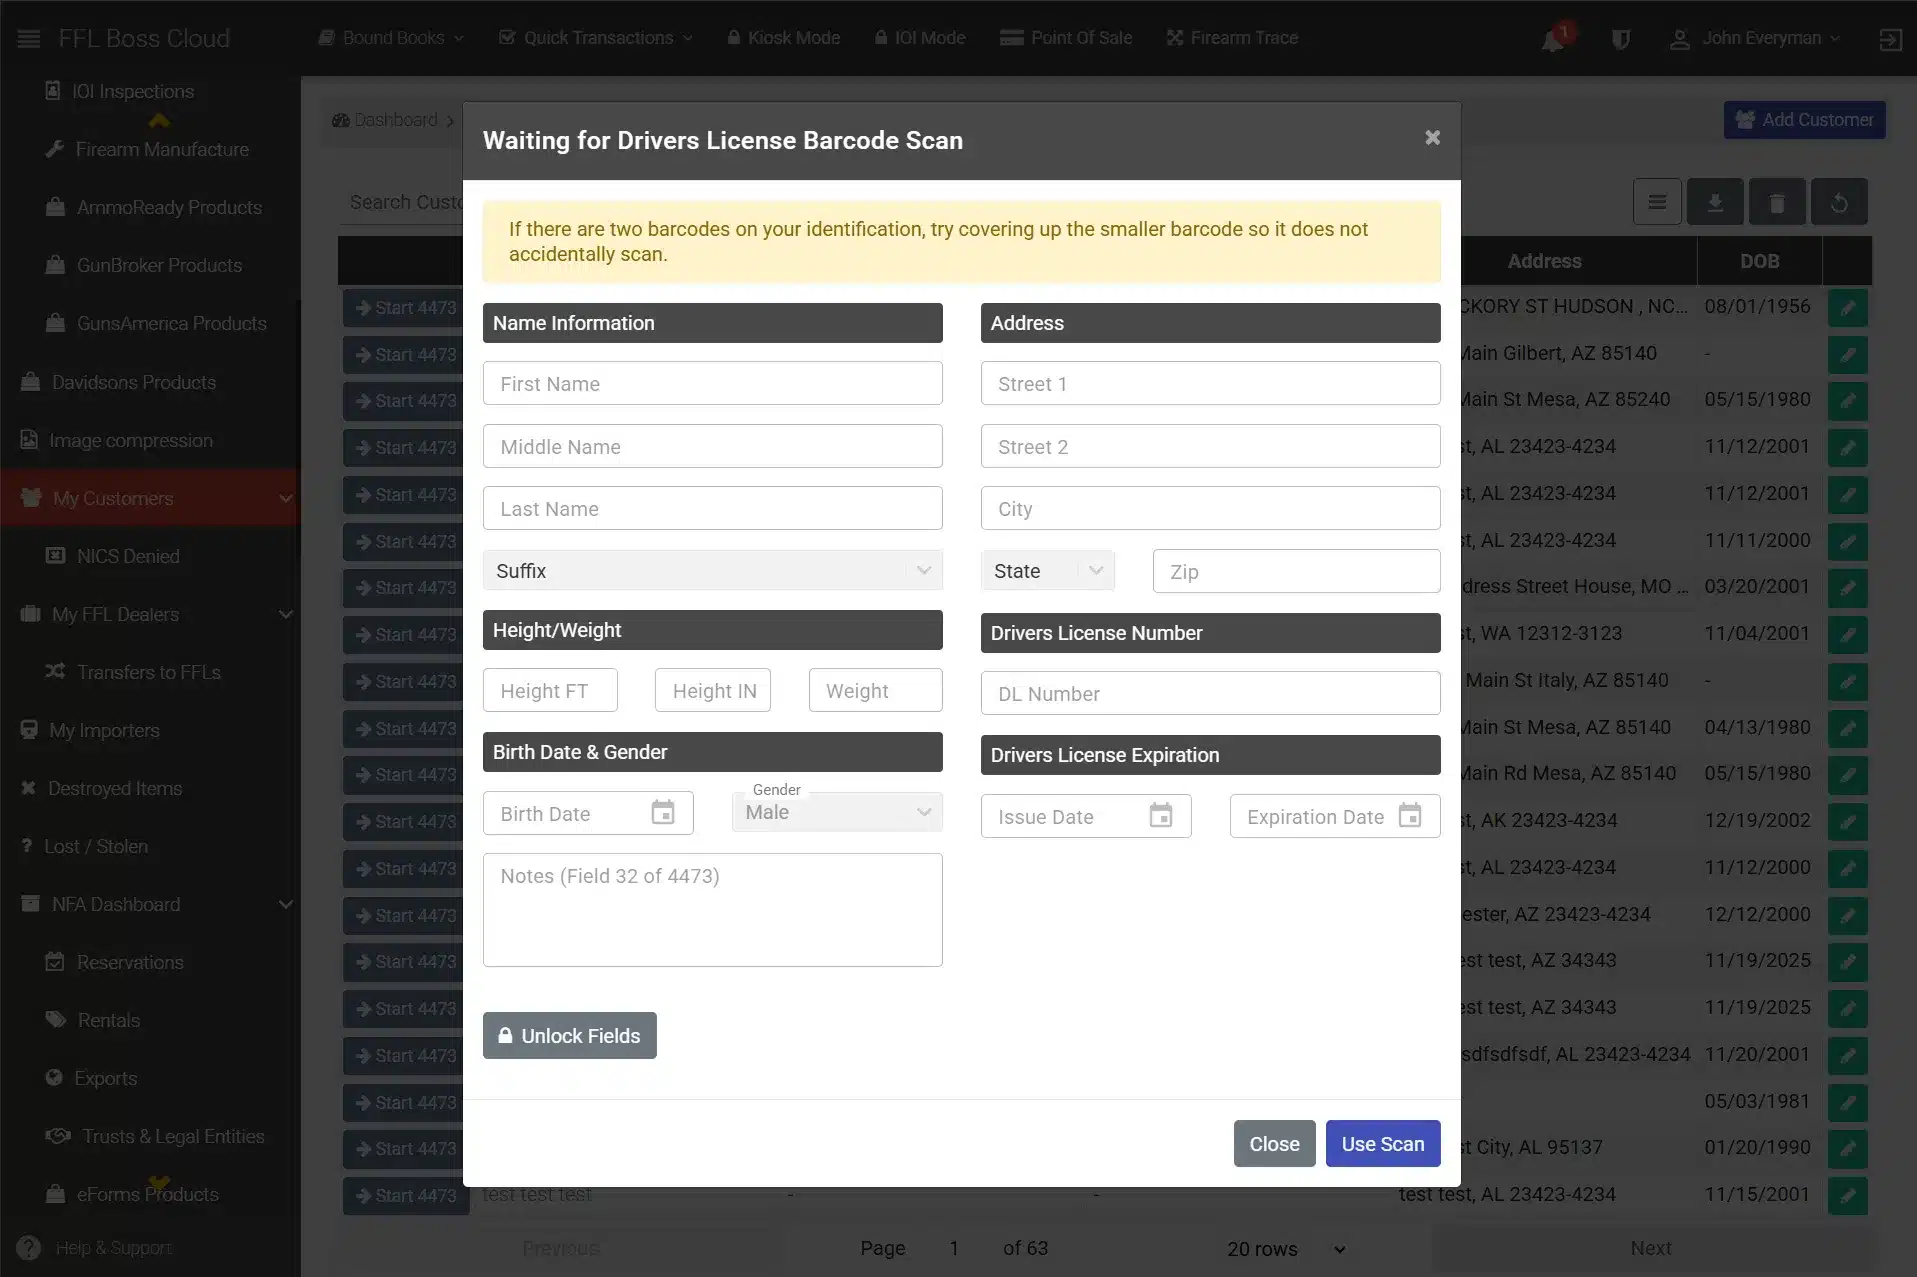1917x1277 pixels.
Task: Edit the customer with DOB 12/19/2002
Action: [1848, 821]
